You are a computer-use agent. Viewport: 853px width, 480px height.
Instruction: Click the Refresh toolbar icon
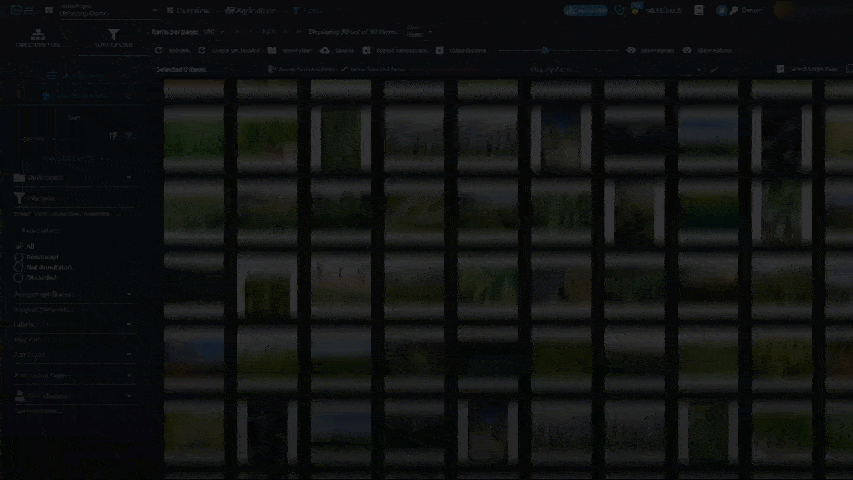click(158, 50)
